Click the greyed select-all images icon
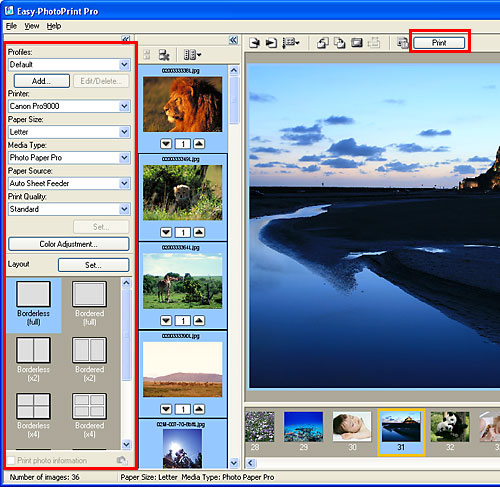Screen dimensions: 500x487 pos(147,55)
